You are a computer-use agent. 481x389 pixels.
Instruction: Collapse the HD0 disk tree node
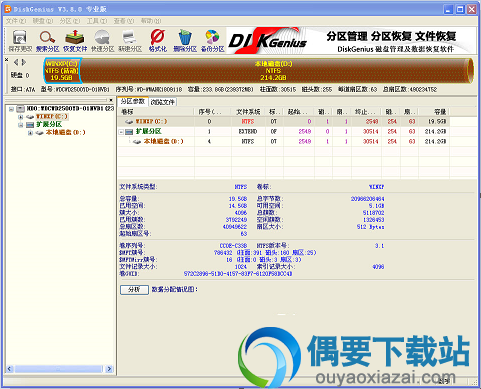coord(12,109)
